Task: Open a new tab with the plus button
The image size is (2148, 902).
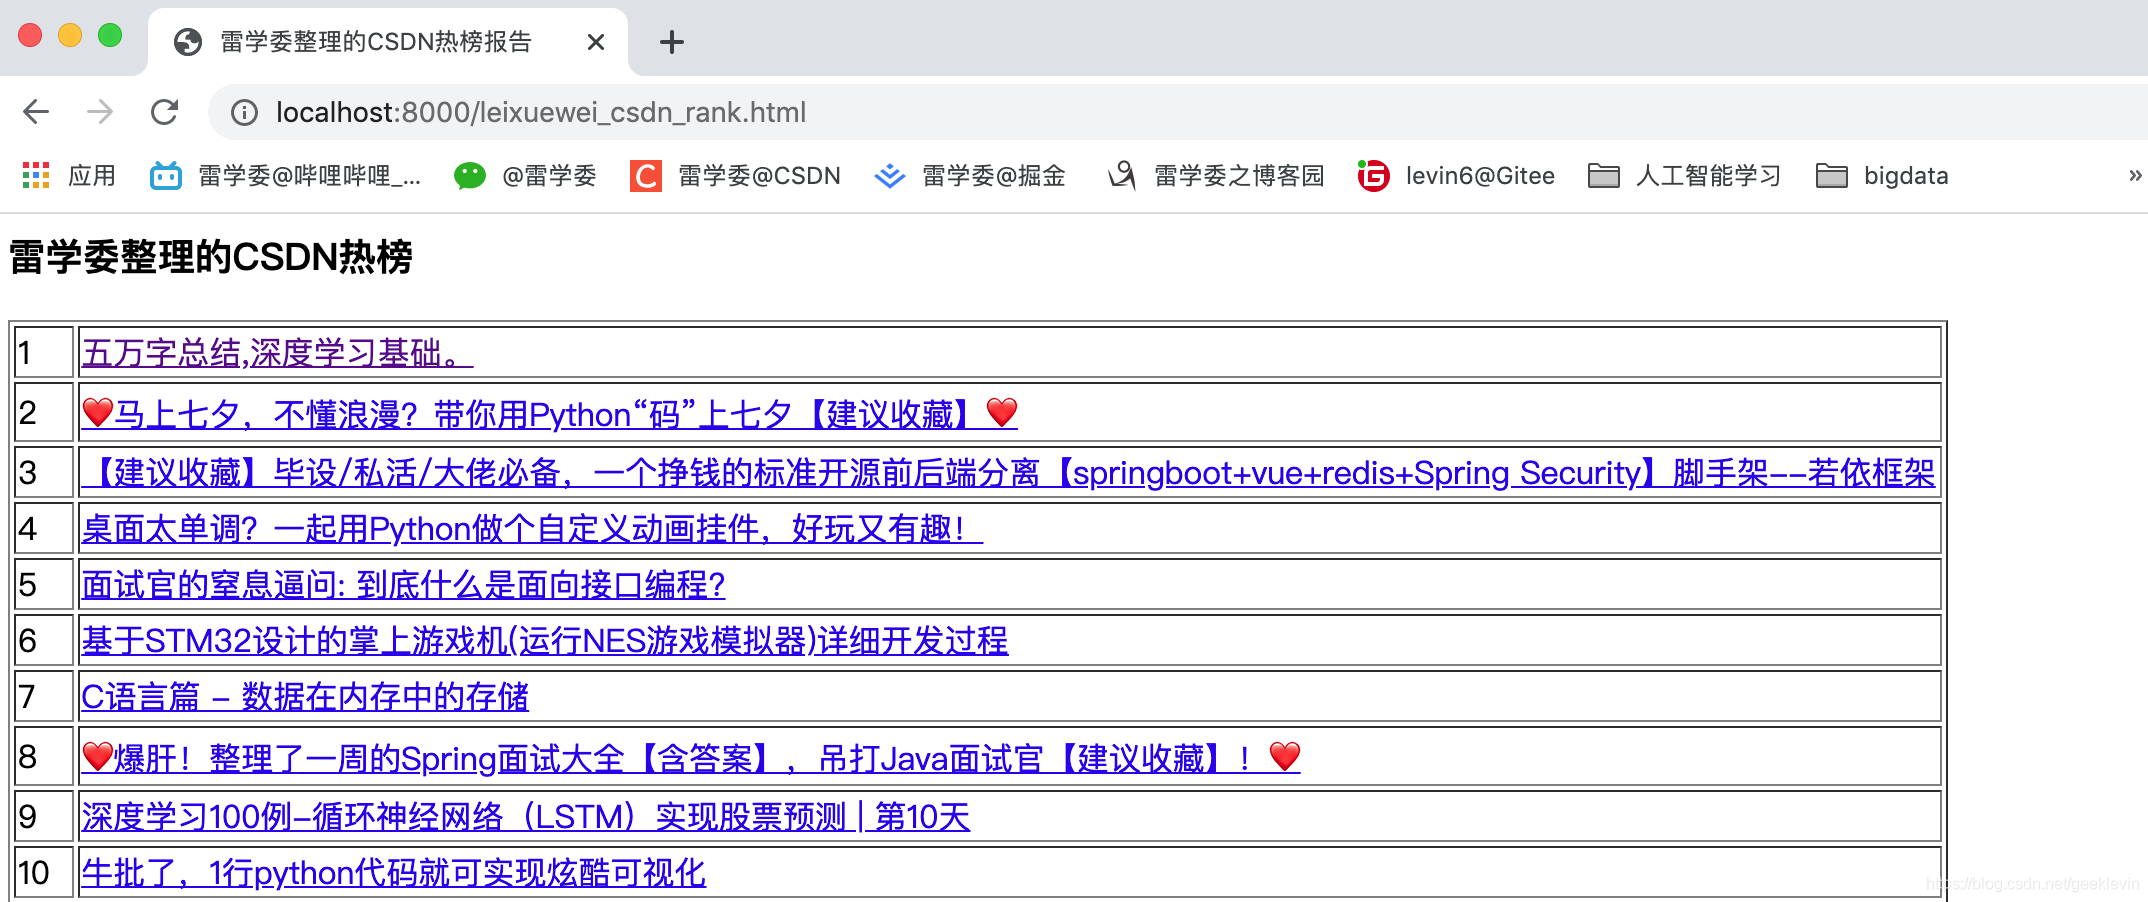Action: [671, 42]
